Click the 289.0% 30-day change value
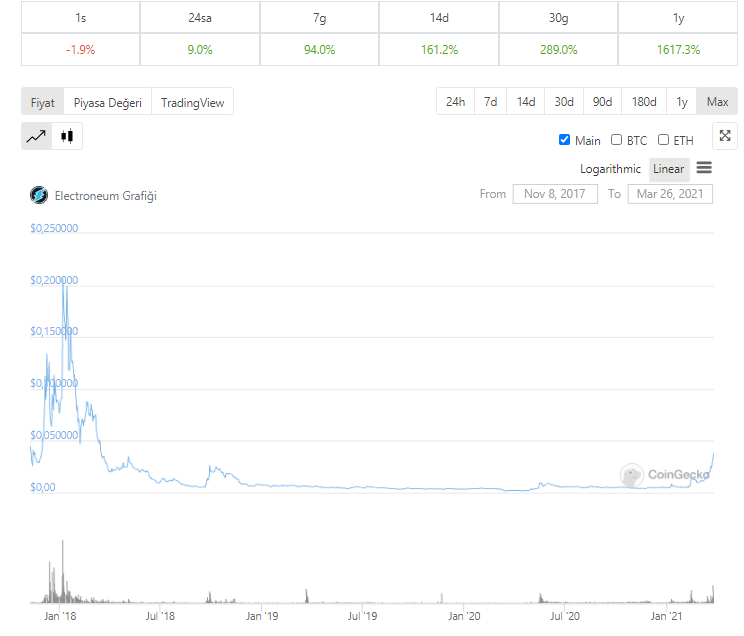The height and width of the screenshot is (636, 744). [558, 49]
